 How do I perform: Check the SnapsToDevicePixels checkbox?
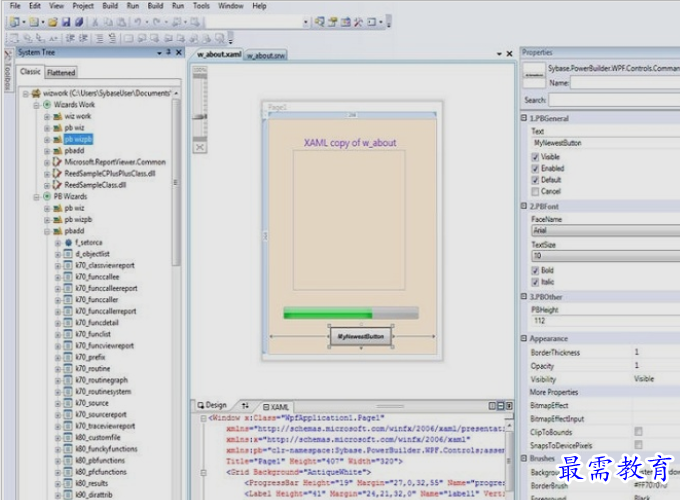click(638, 444)
